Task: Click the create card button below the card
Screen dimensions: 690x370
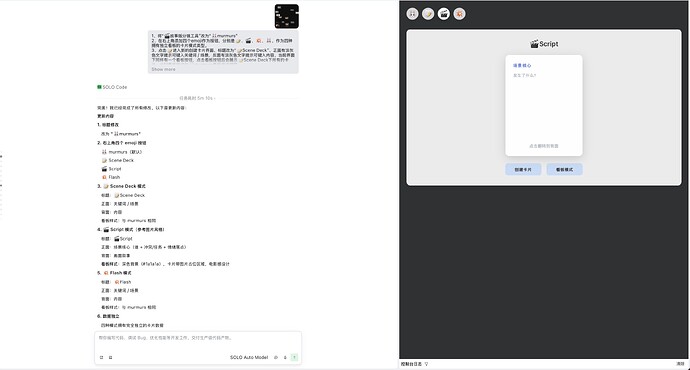Action: [x=523, y=169]
